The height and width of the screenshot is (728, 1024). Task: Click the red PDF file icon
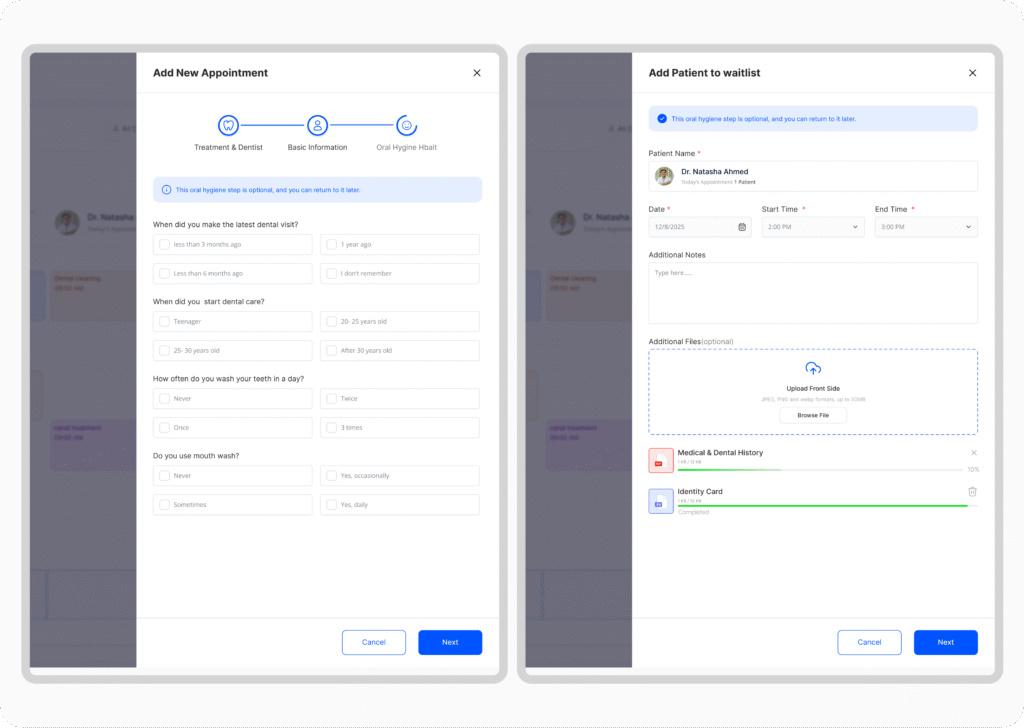click(660, 460)
